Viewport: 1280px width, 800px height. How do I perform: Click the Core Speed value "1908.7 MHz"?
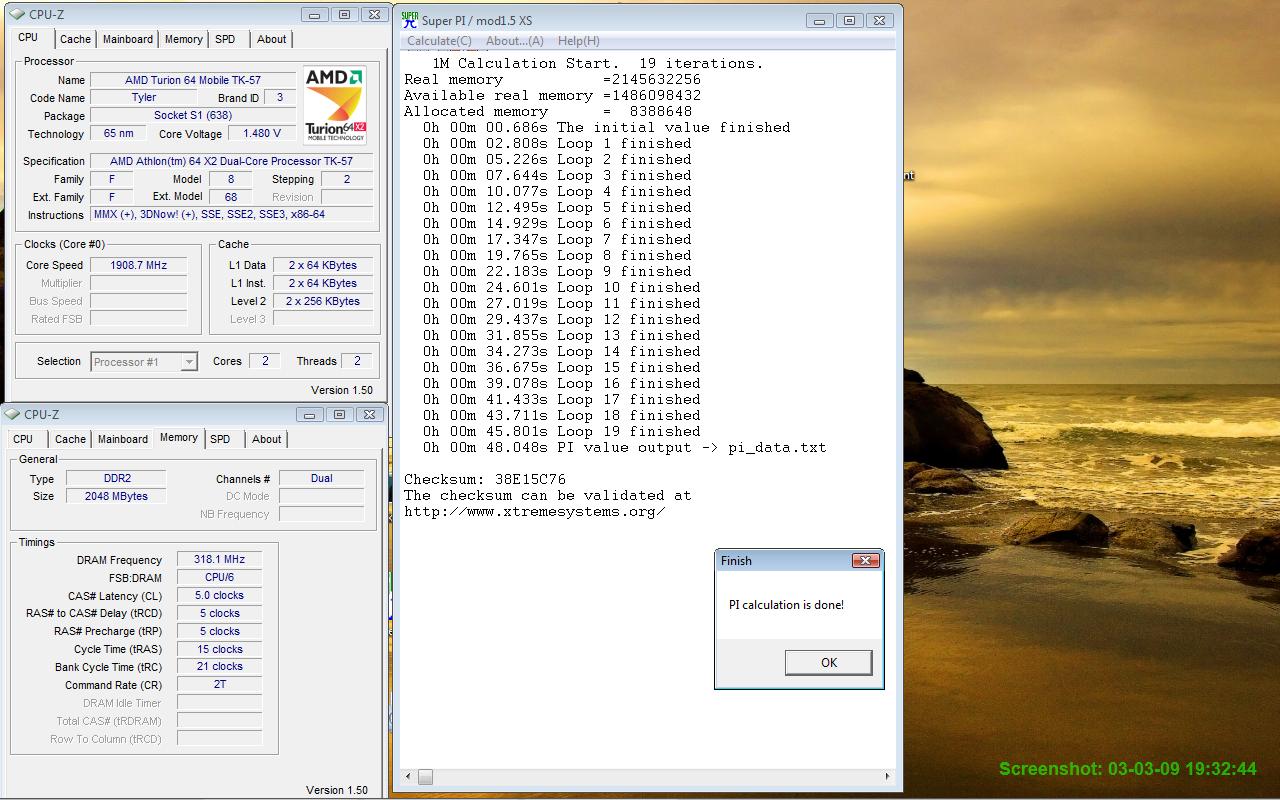pos(139,265)
